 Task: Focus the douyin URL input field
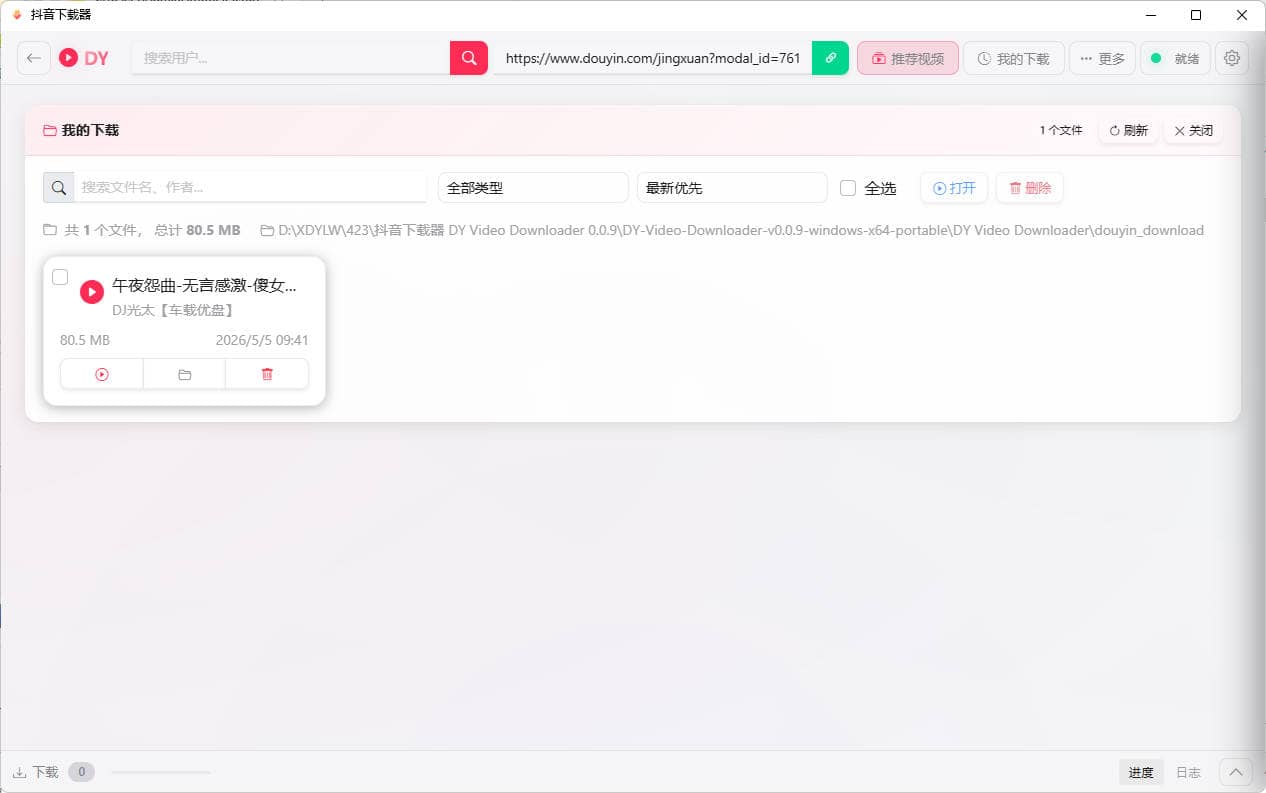coord(653,58)
